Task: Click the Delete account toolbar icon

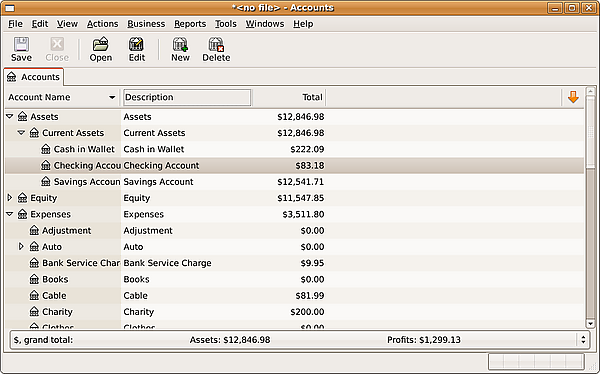Action: tap(216, 44)
